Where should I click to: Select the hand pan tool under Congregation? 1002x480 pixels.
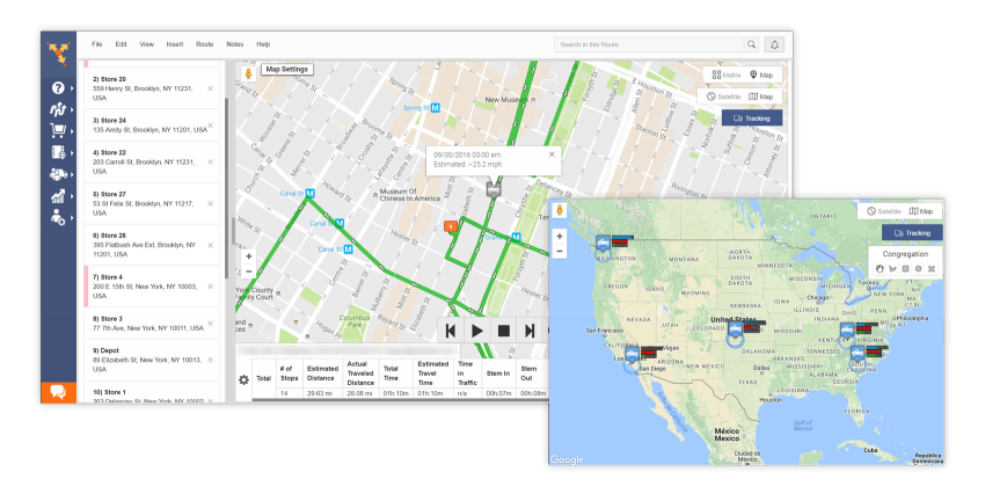878,268
